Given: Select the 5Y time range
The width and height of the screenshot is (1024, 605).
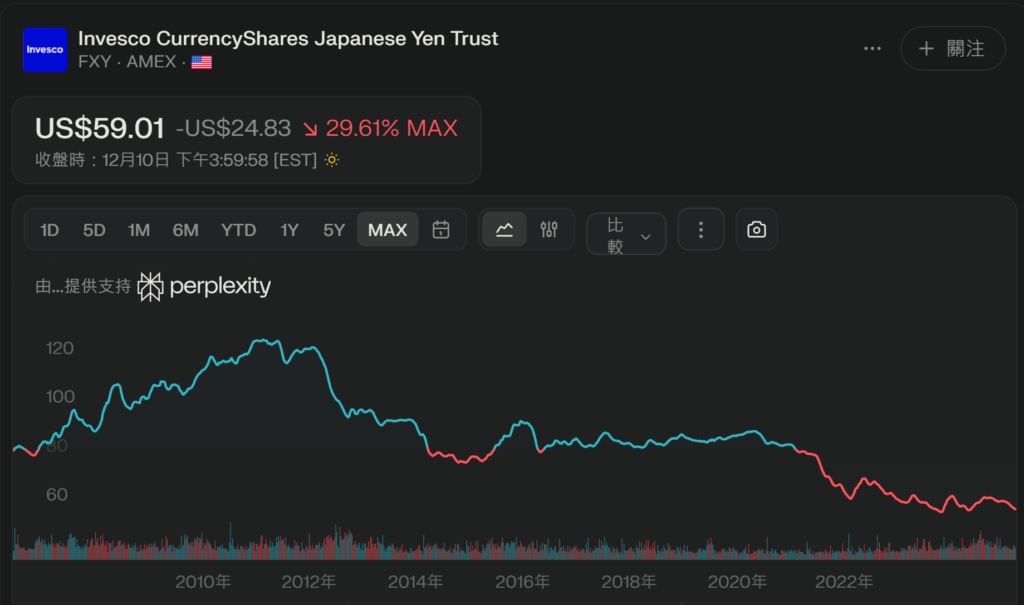Looking at the screenshot, I should (334, 230).
